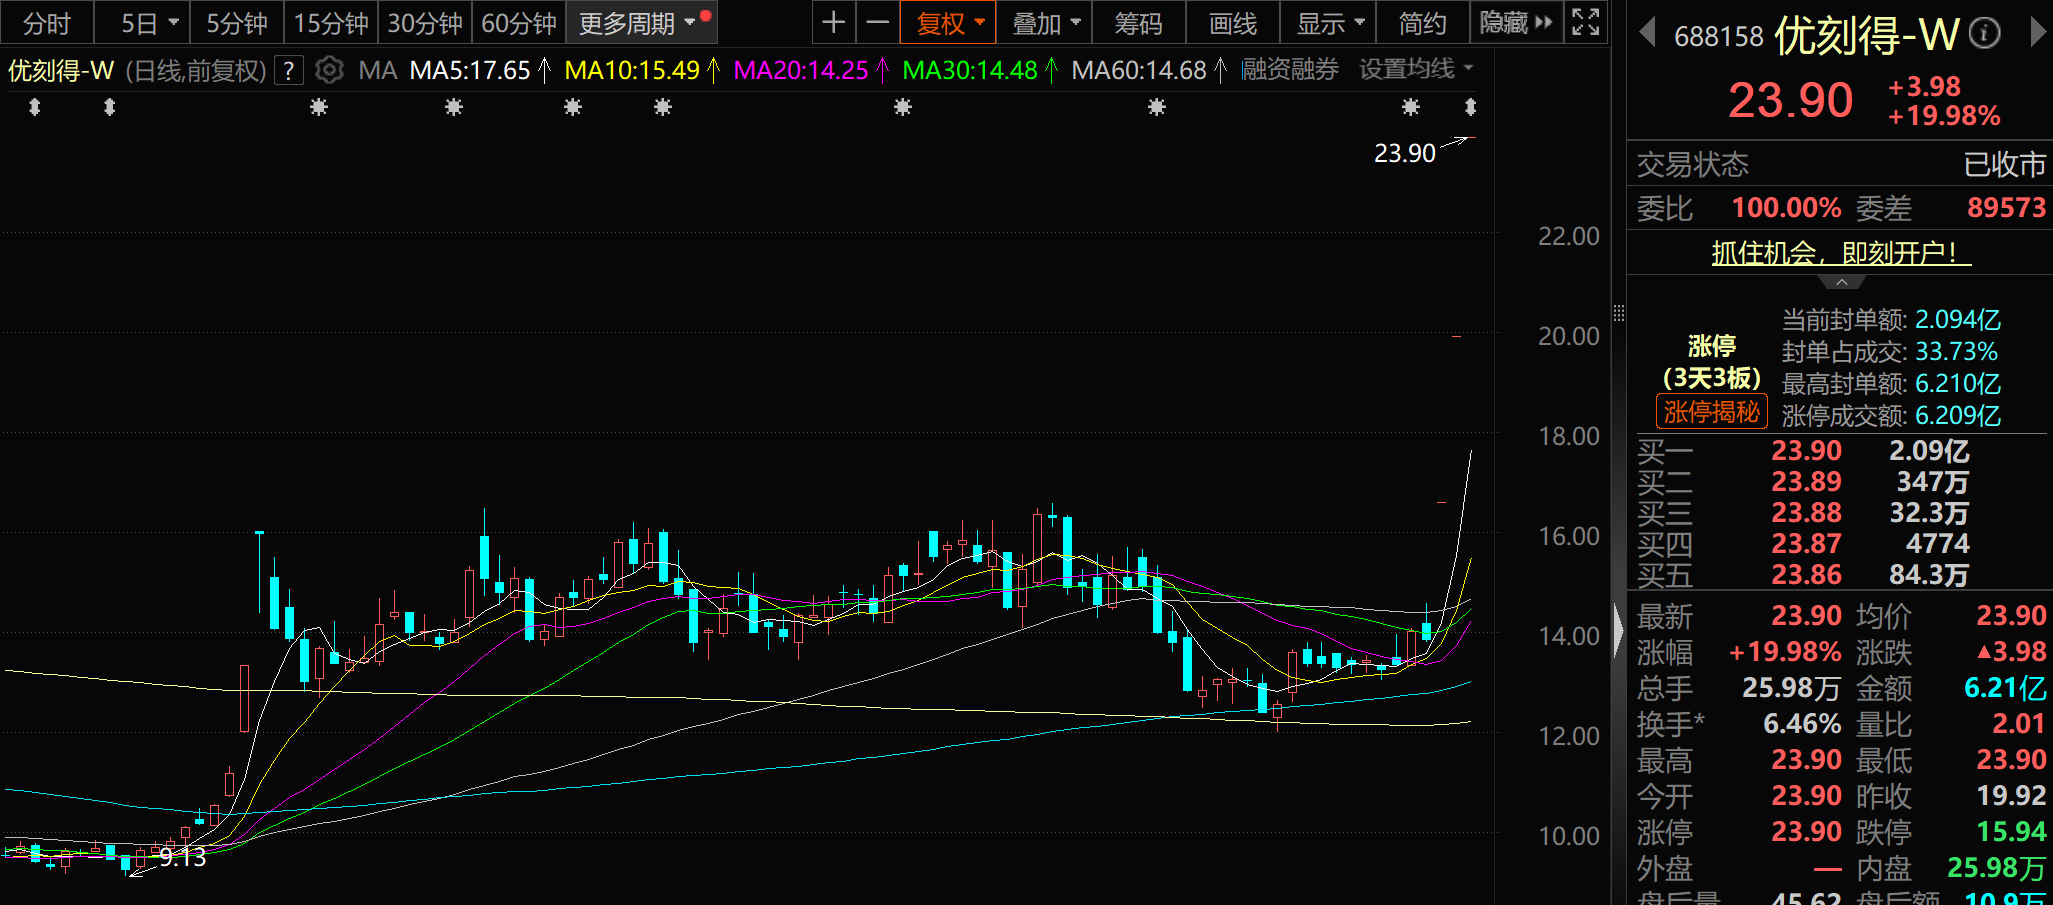The image size is (2053, 905).
Task: Open stock info circle icon beside 优刻得-W
Action: click(1984, 35)
